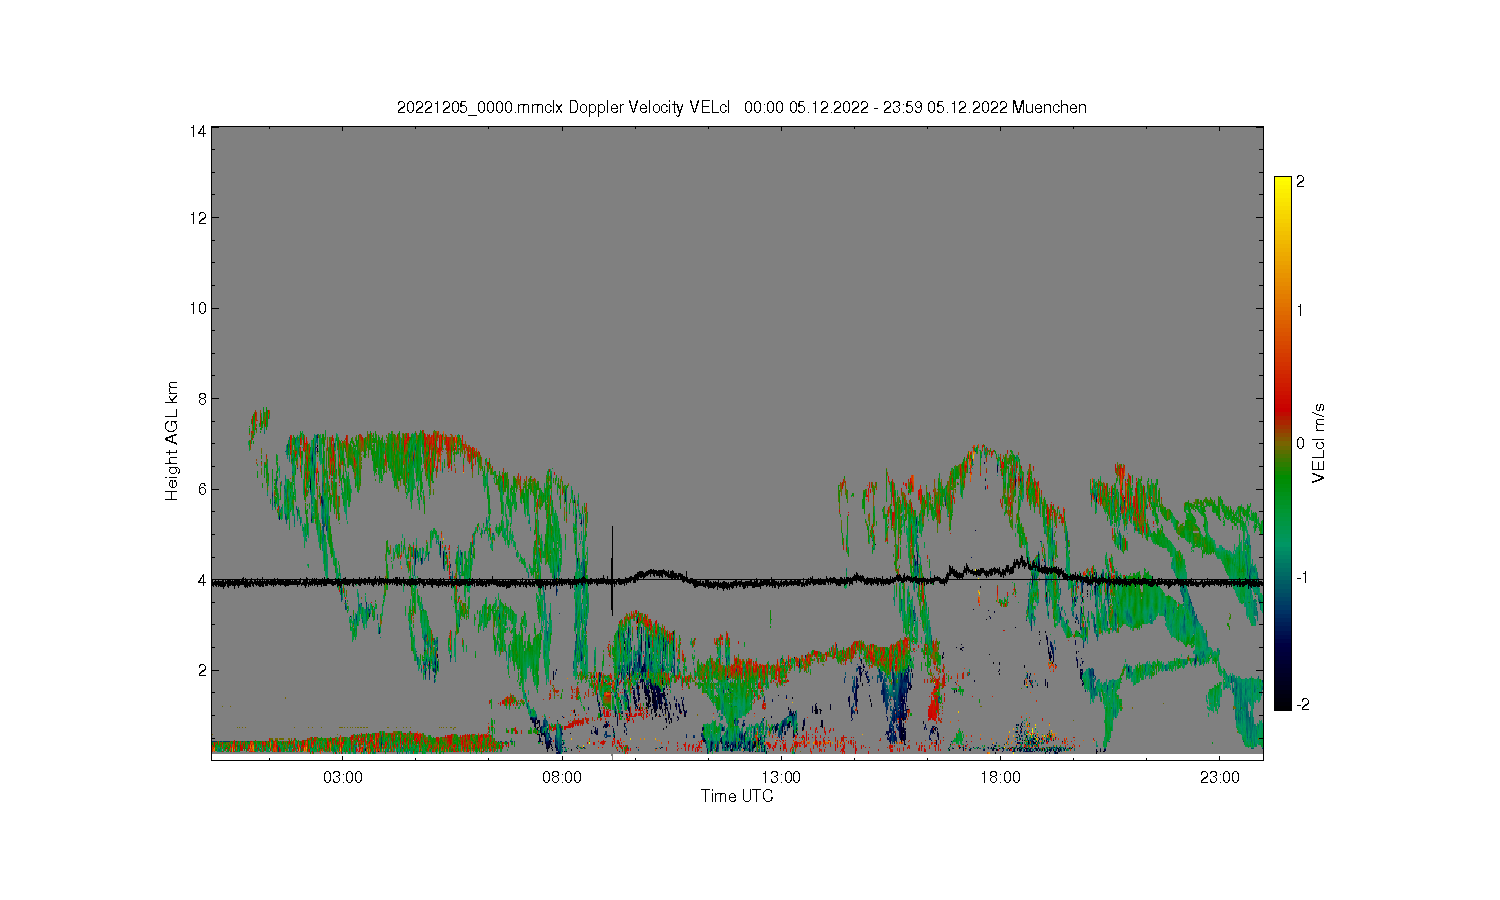Click the height axis tick label '14'
1500x900 pixels.
[x=198, y=131]
